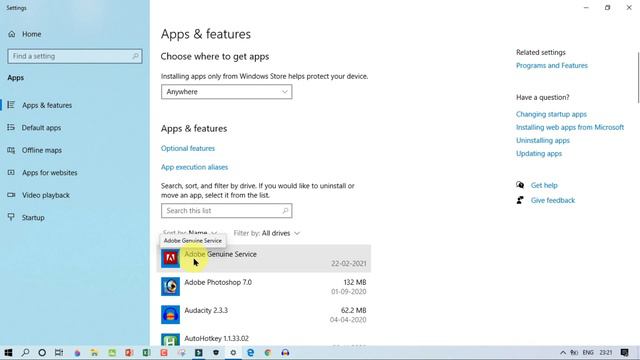Image resolution: width=640 pixels, height=360 pixels.
Task: Open Programs and Features link
Action: (x=551, y=65)
